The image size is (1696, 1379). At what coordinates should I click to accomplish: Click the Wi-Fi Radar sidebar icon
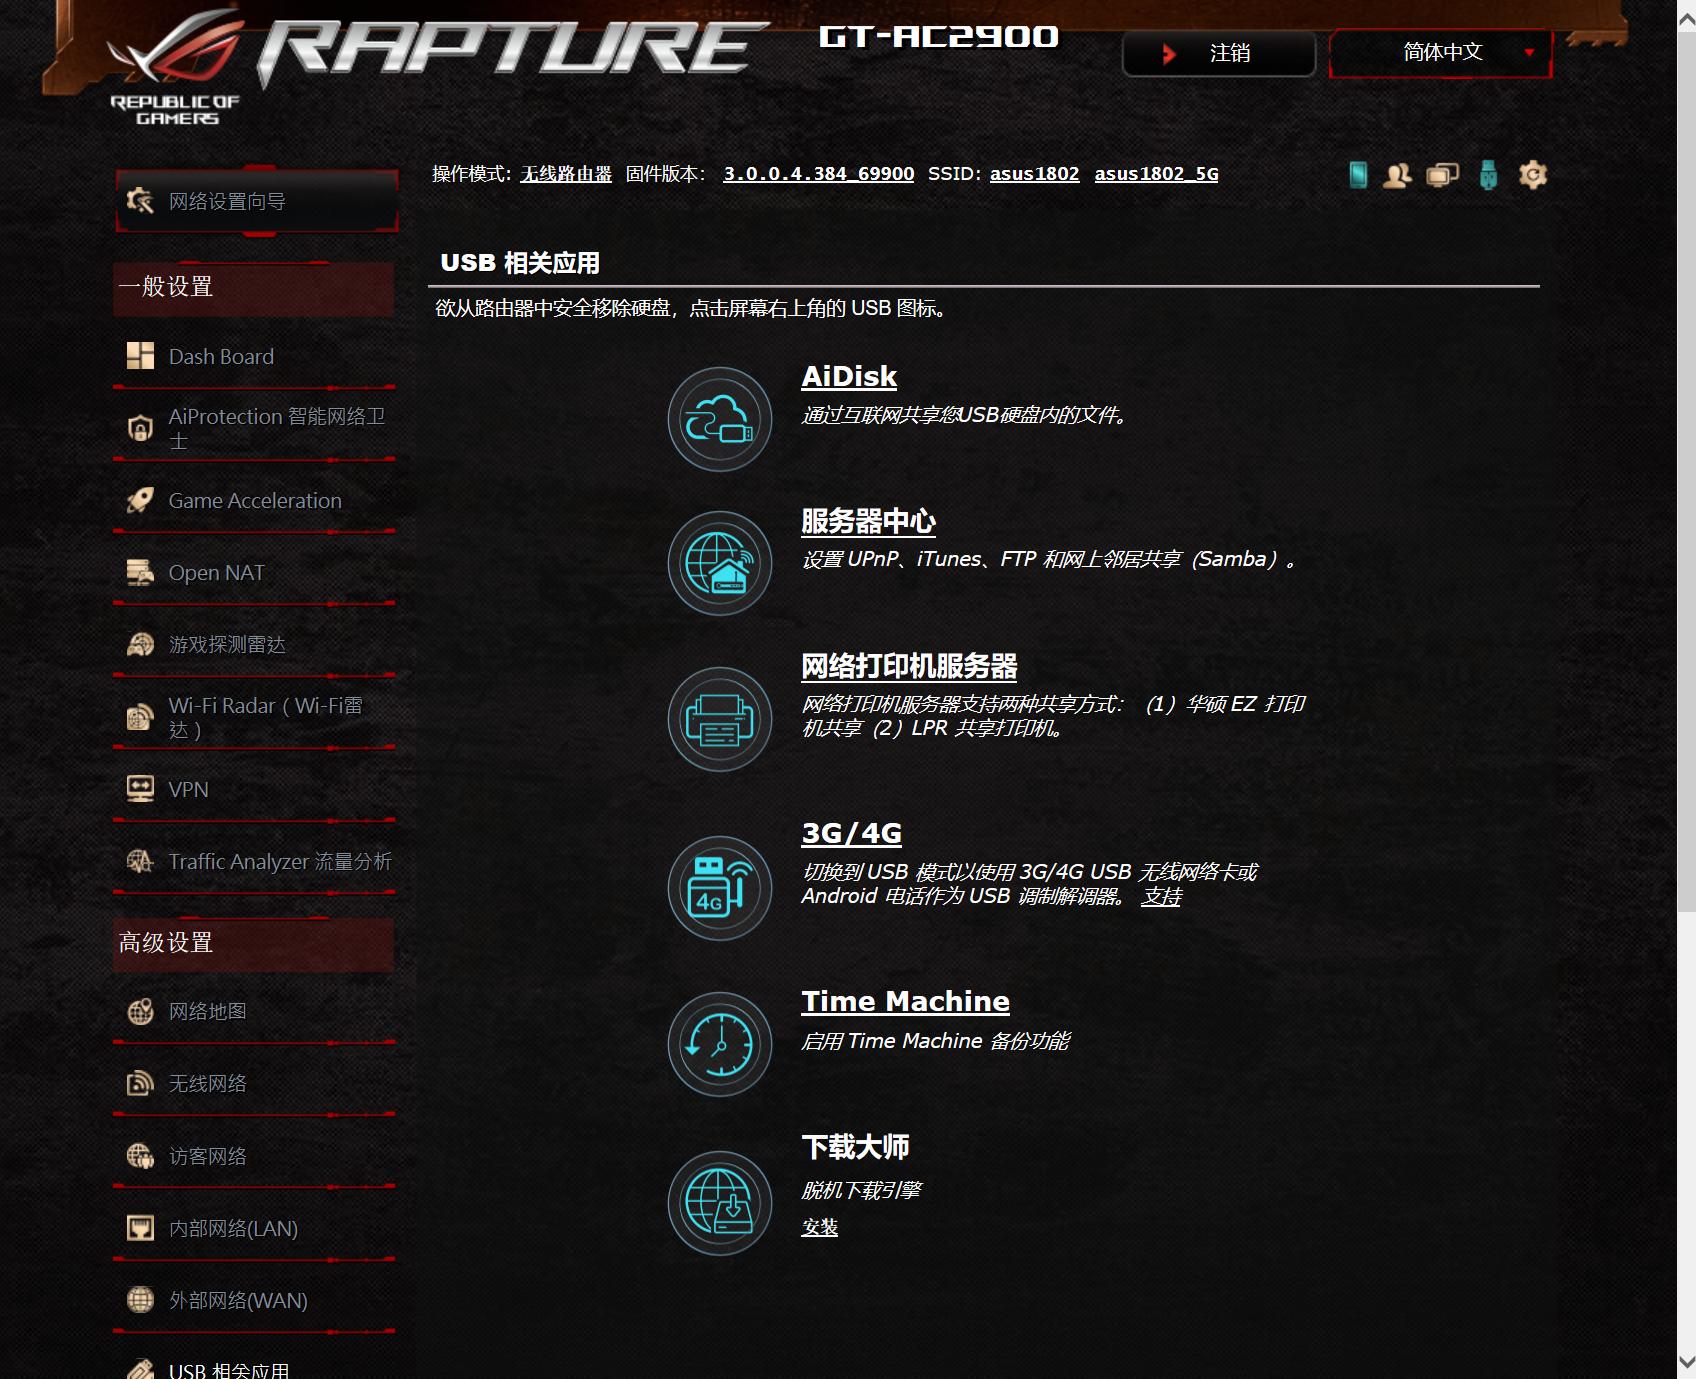[140, 717]
